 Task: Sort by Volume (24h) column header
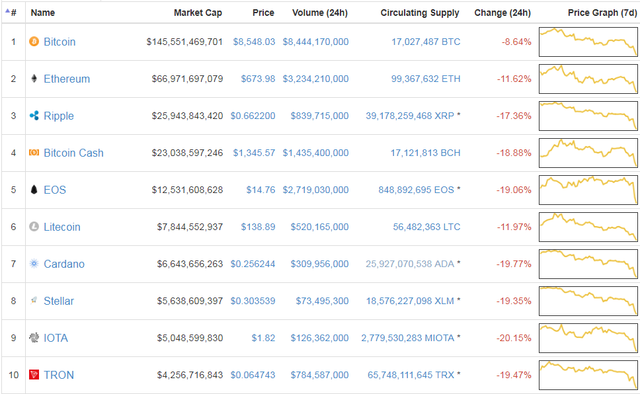click(x=320, y=13)
